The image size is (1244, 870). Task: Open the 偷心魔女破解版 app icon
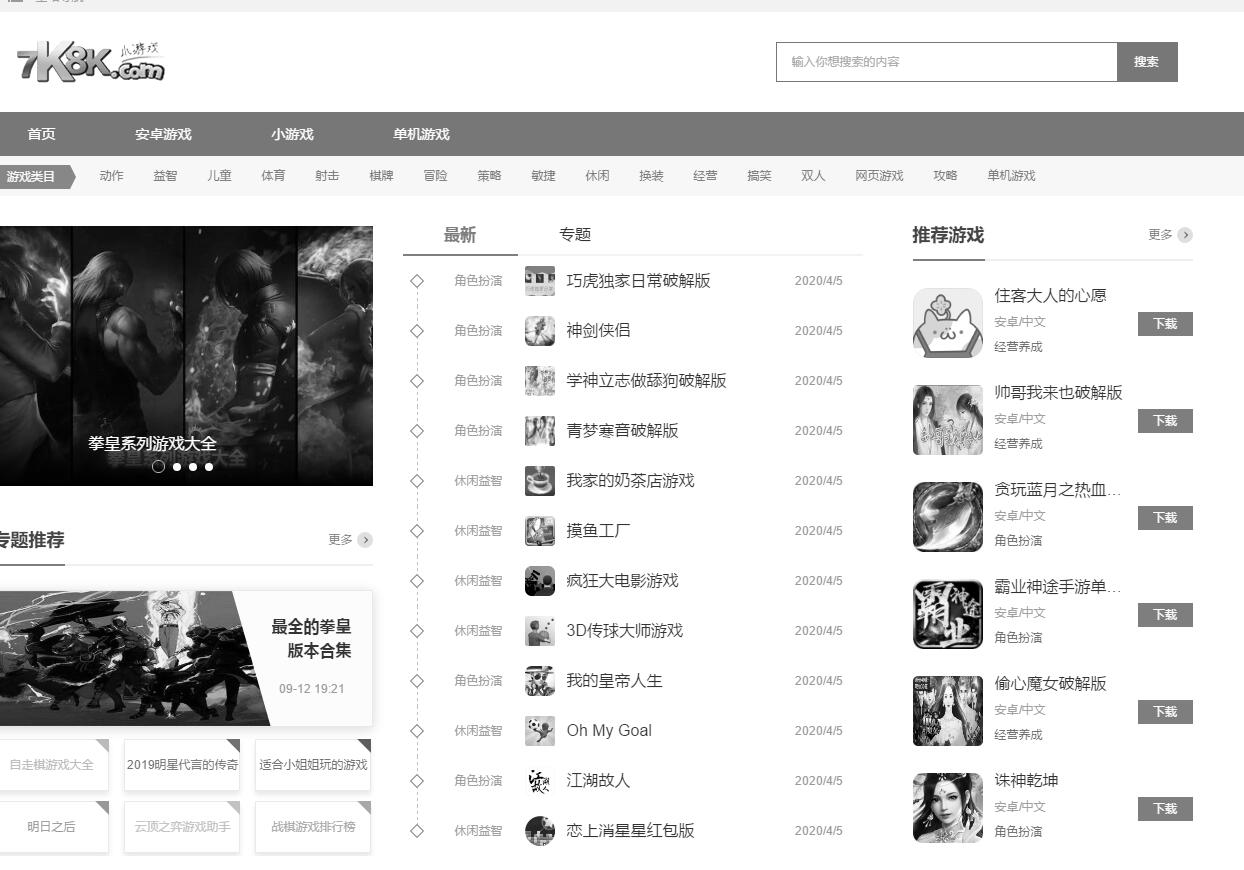[948, 711]
